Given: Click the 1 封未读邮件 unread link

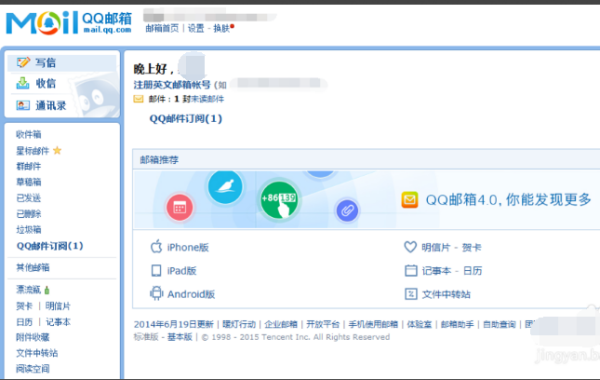Looking at the screenshot, I should pyautogui.click(x=199, y=99).
